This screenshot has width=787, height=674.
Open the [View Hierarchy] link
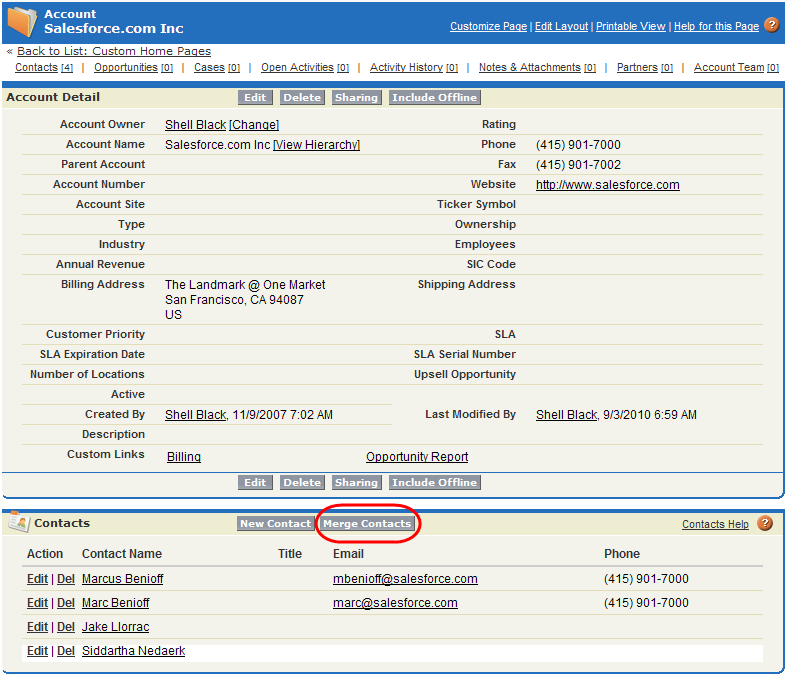(316, 145)
